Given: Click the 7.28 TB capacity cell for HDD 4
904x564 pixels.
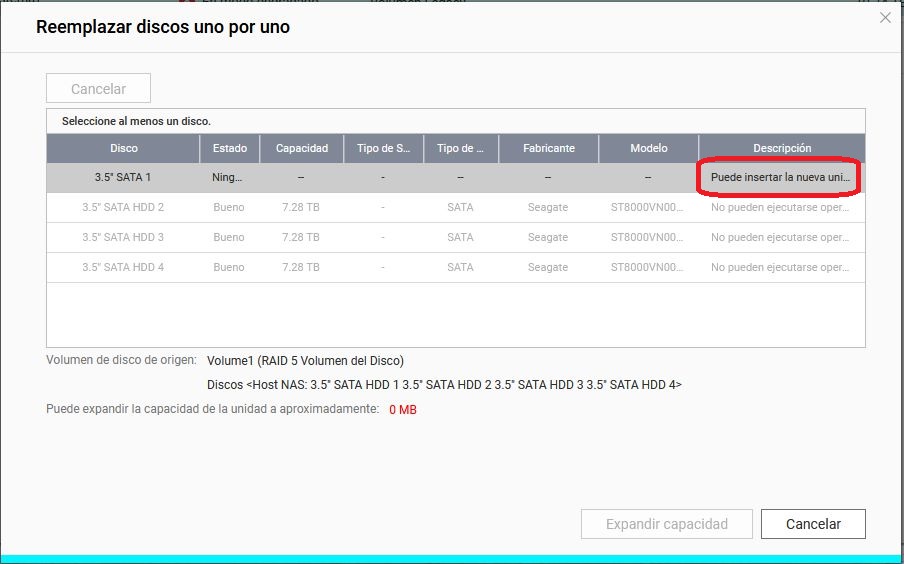Looking at the screenshot, I should click(302, 267).
